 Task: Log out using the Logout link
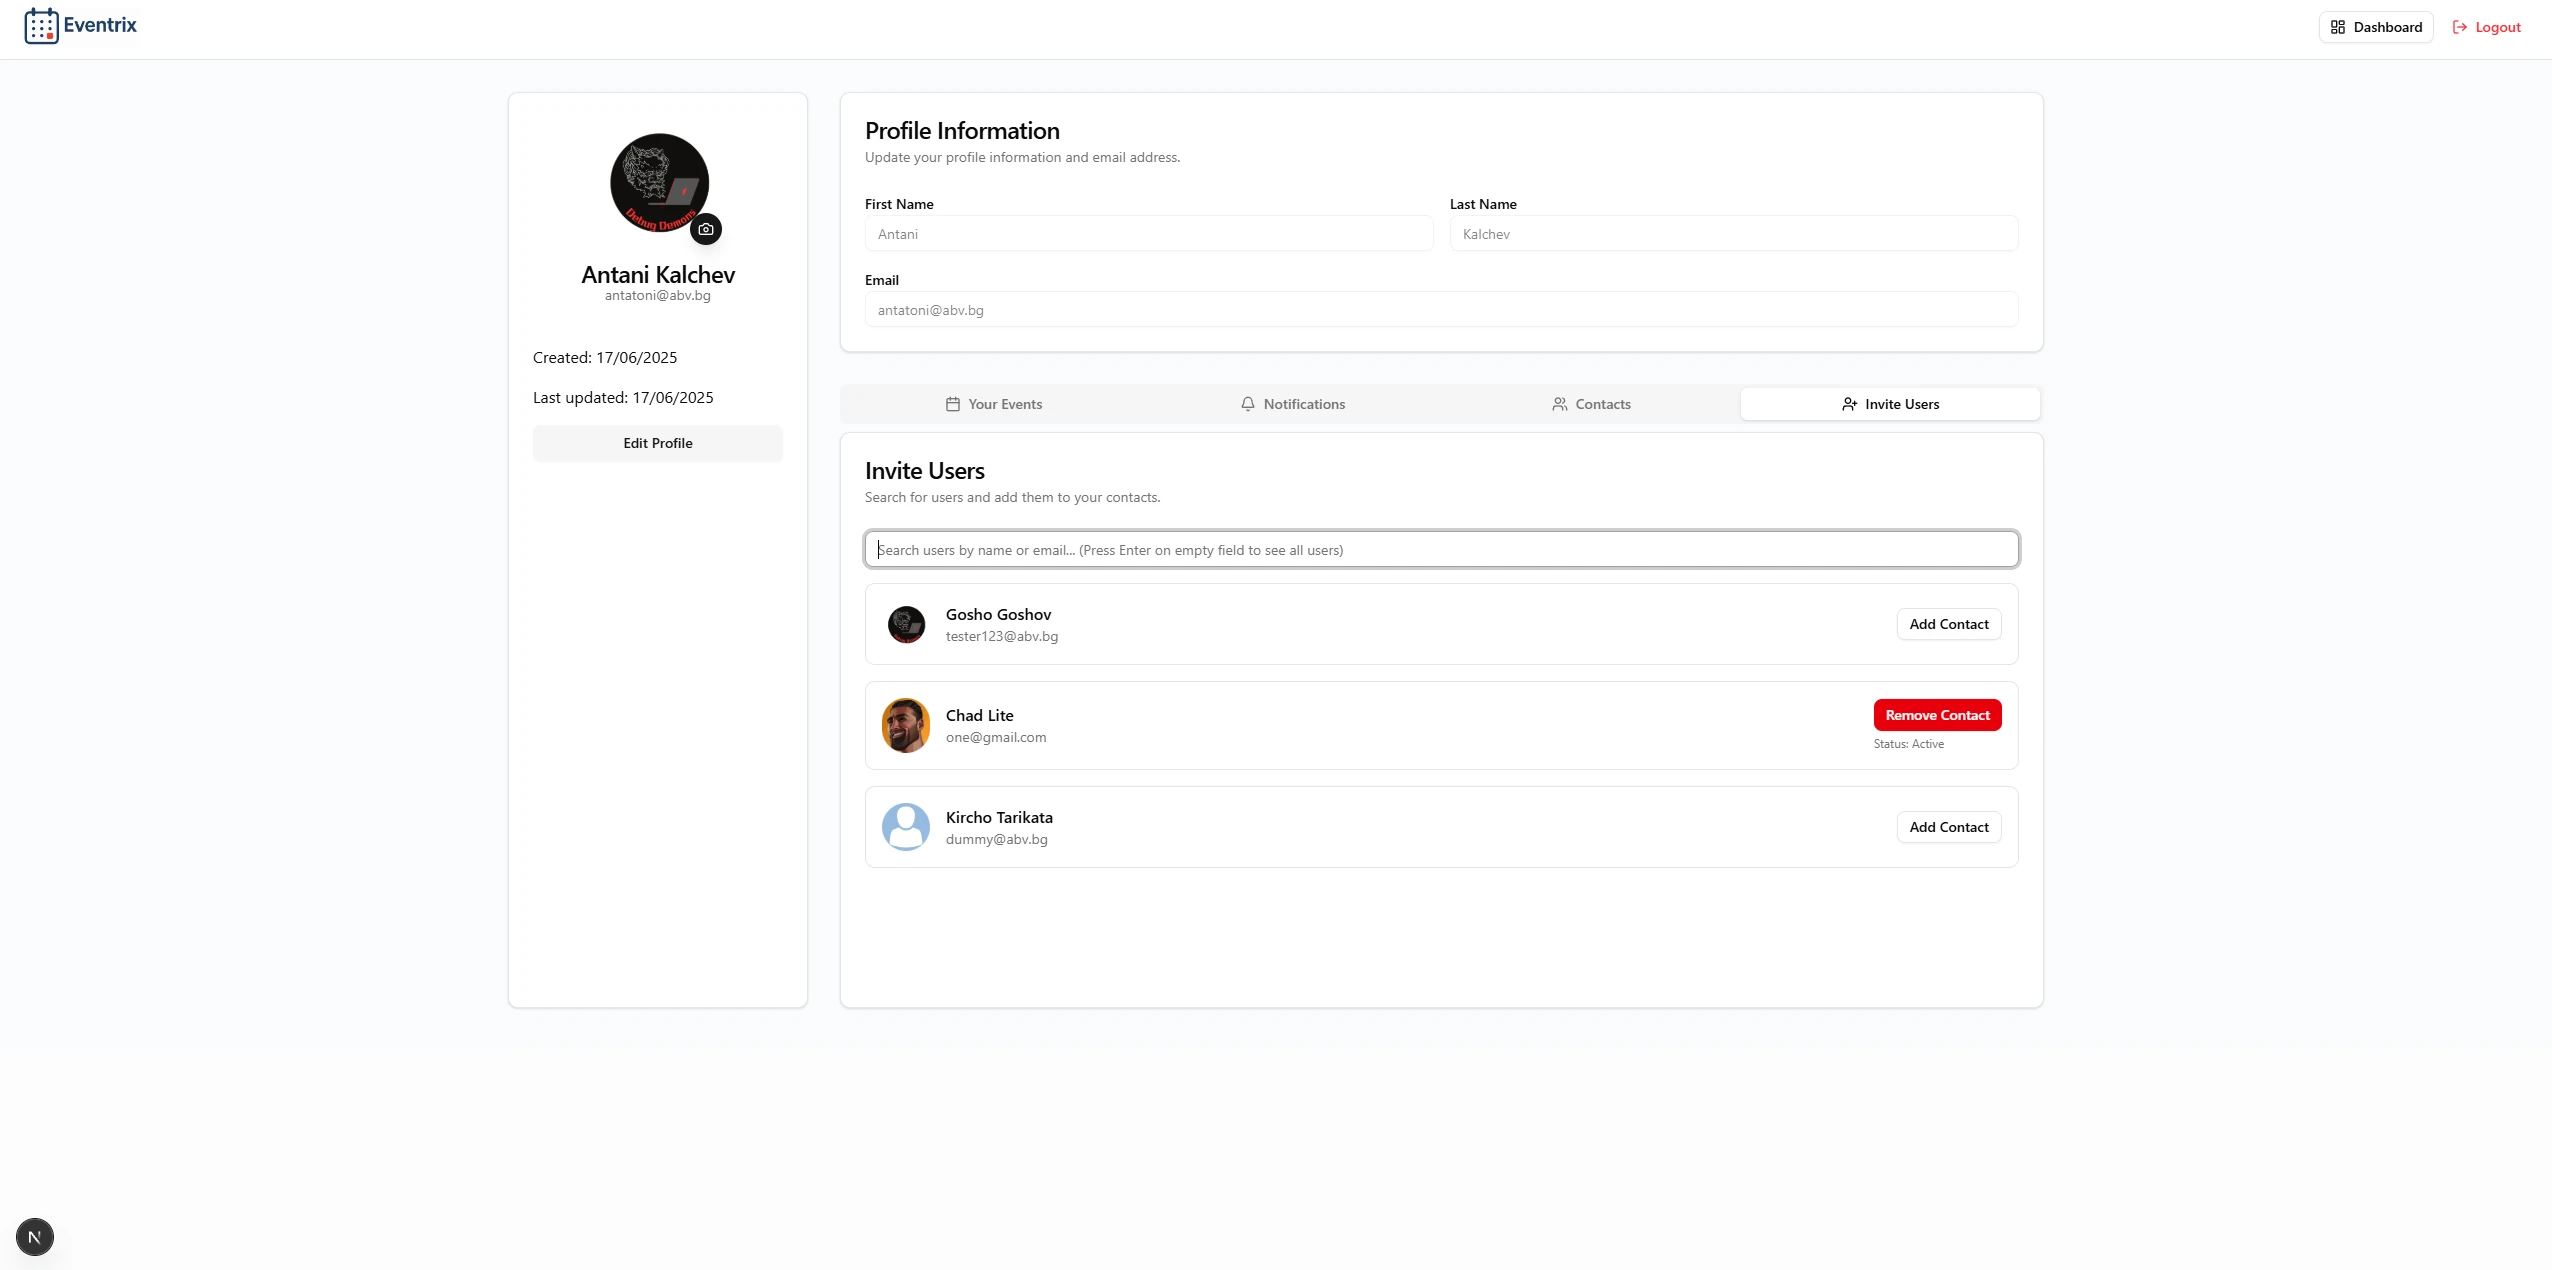coord(2487,27)
